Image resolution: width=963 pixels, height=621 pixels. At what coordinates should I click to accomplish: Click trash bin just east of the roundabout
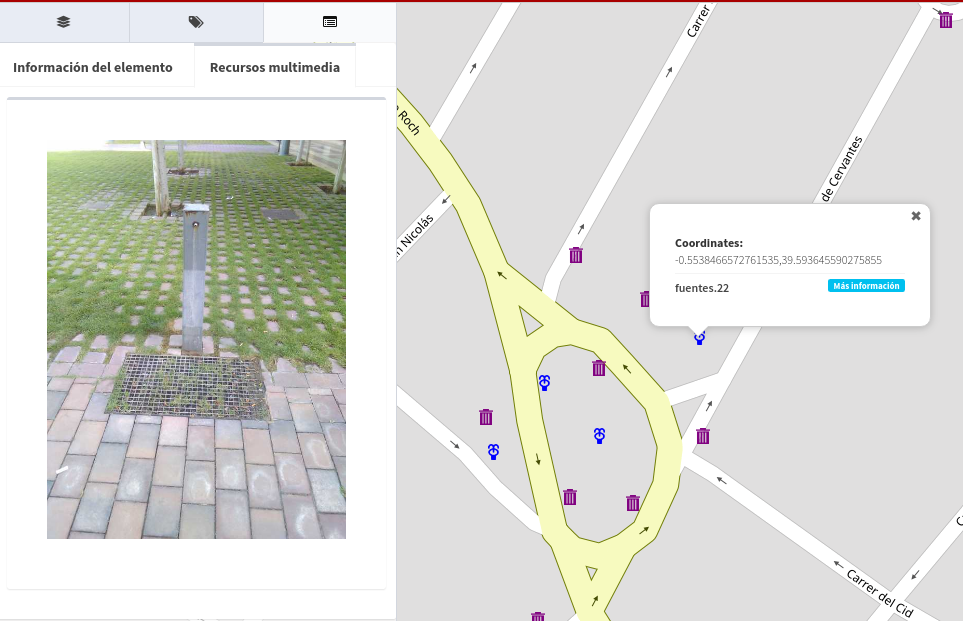(703, 436)
